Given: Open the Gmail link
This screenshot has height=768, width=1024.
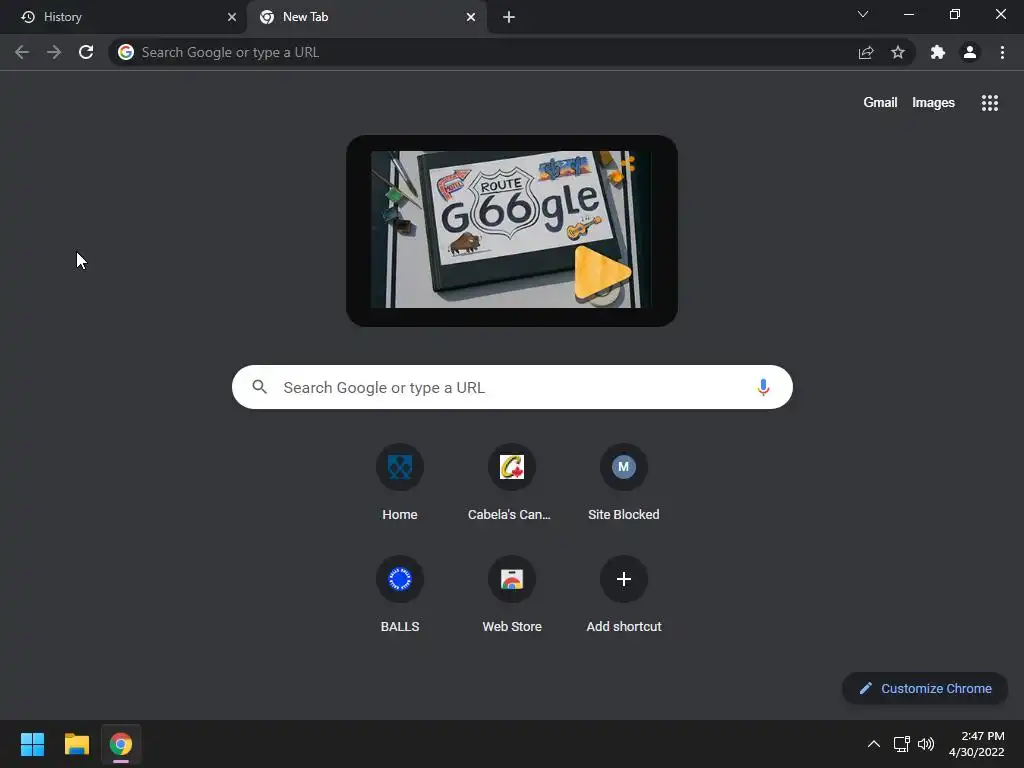Looking at the screenshot, I should click(880, 103).
